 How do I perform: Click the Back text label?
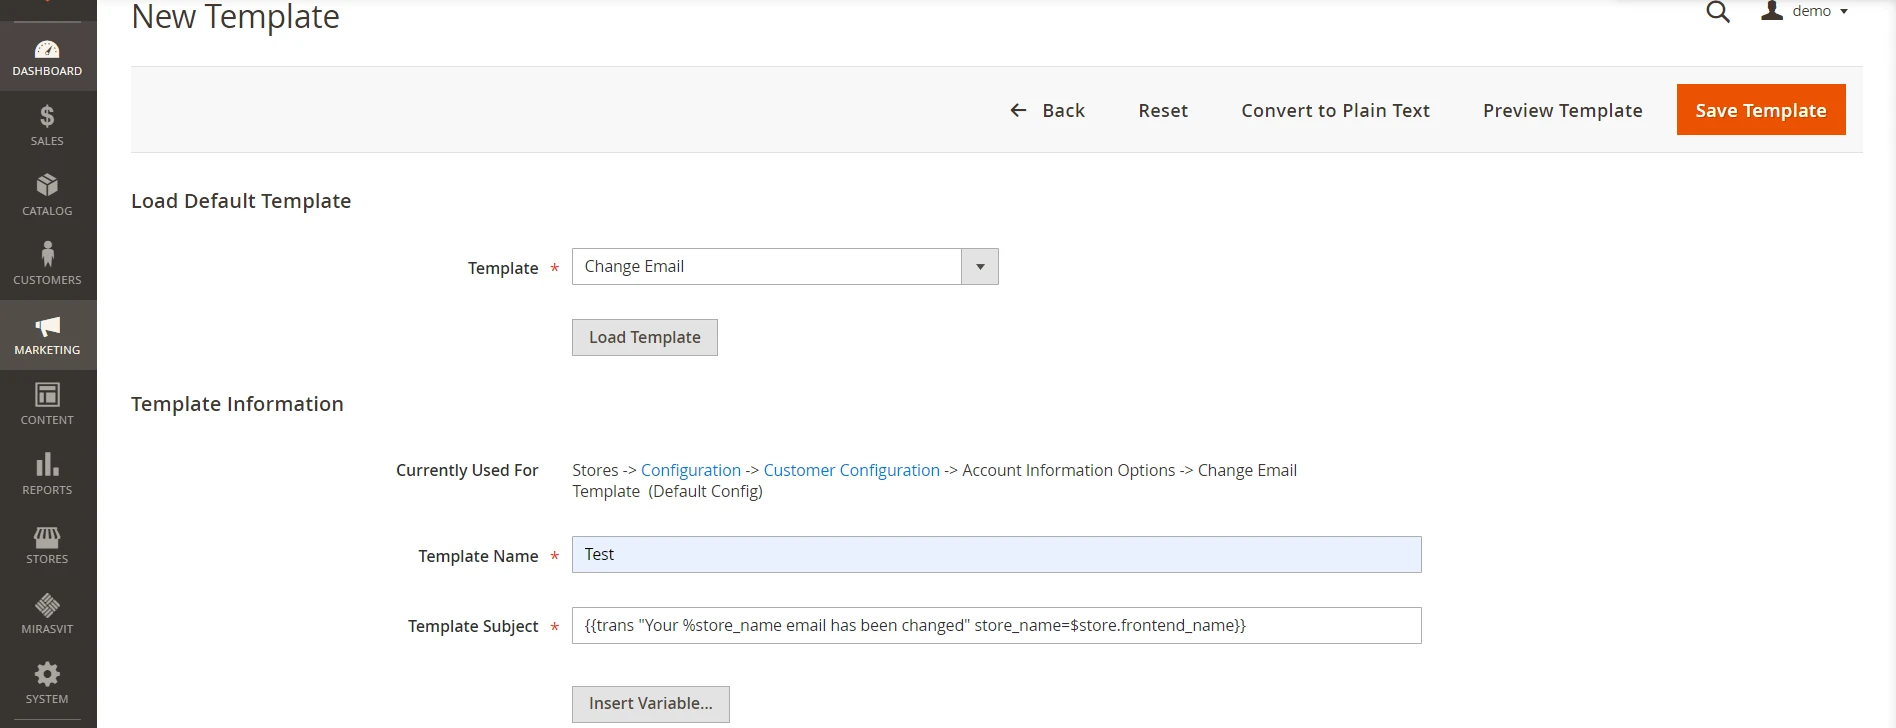(1063, 110)
